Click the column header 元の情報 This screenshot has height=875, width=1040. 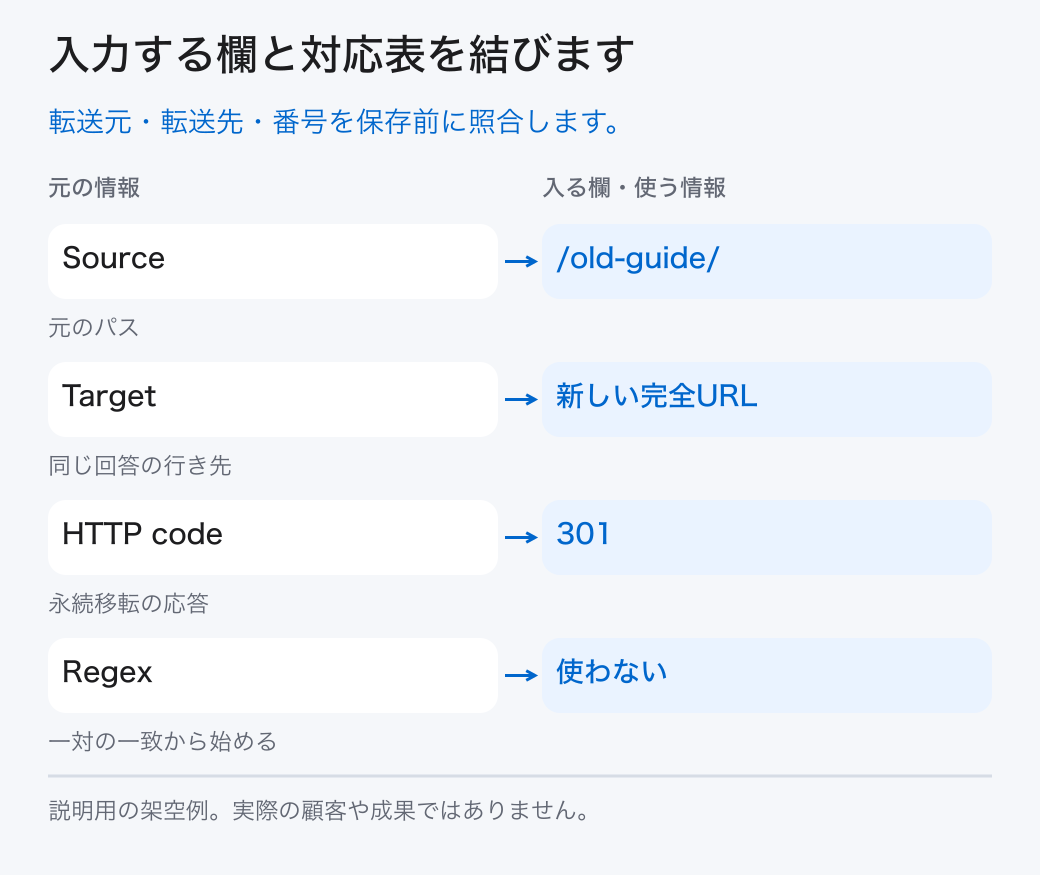pos(94,188)
